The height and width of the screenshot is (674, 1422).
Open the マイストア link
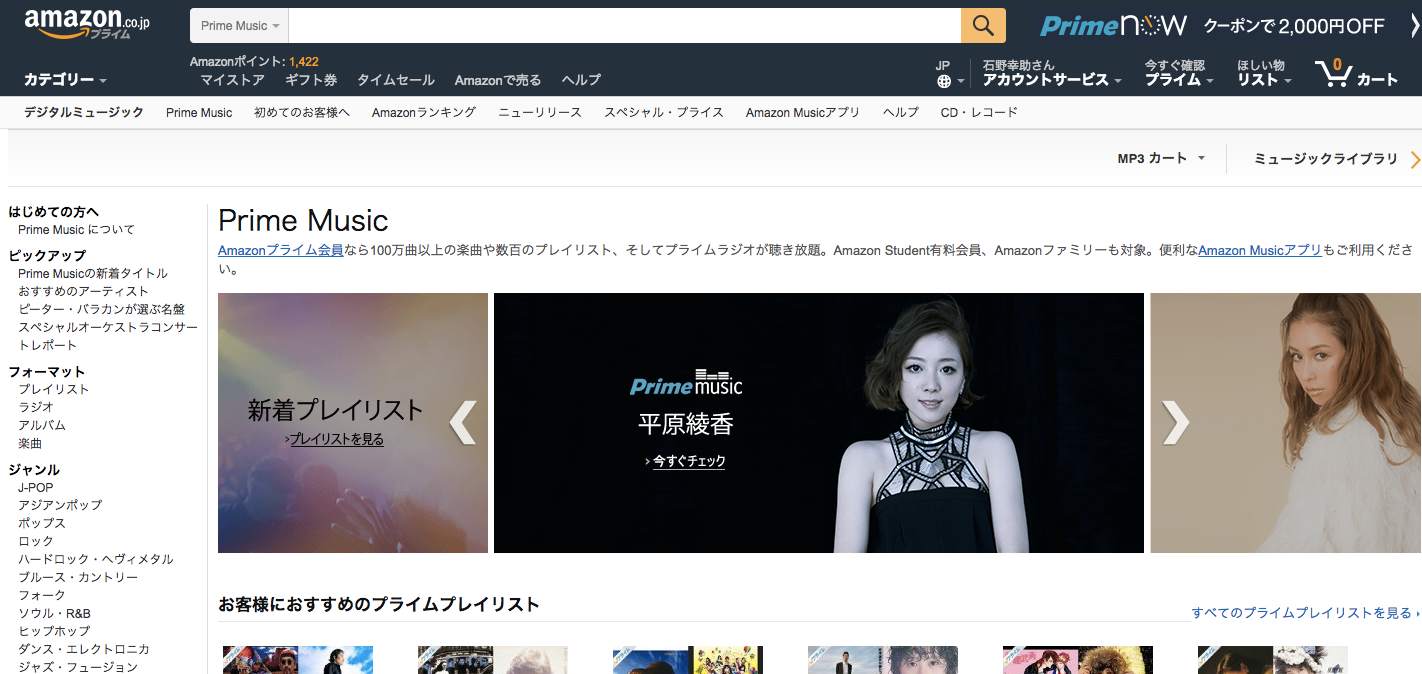[x=232, y=80]
